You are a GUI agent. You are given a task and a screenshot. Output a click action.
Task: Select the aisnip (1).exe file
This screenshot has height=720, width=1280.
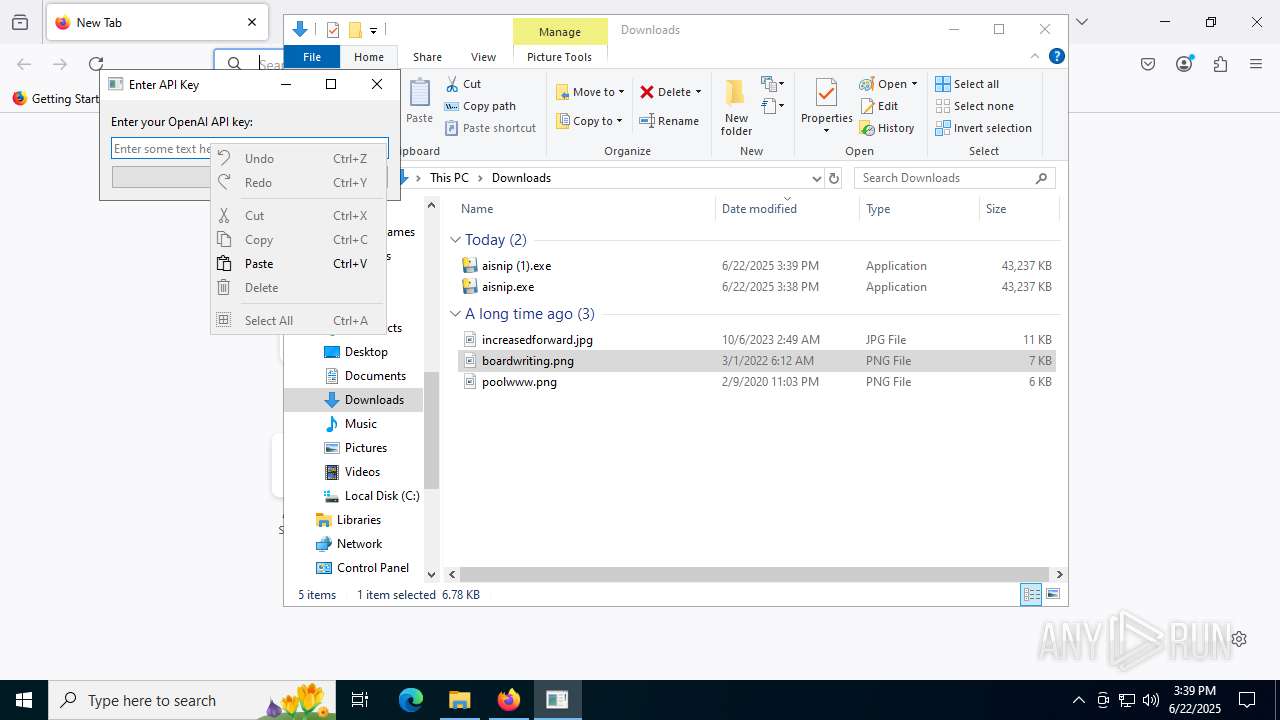(516, 266)
